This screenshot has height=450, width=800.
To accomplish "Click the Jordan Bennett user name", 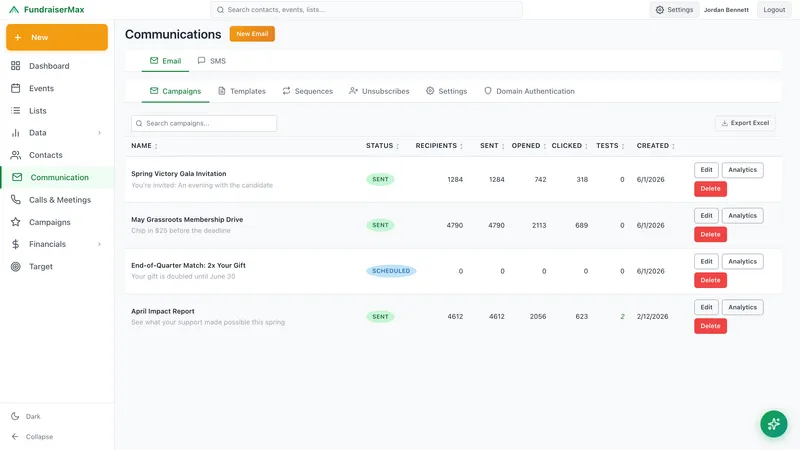I will tap(726, 10).
